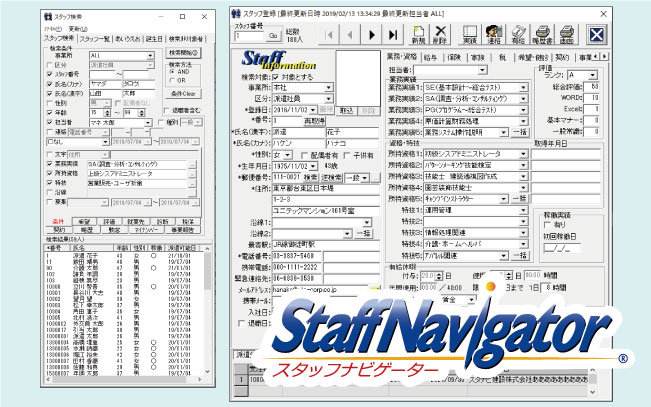Jump to the last staff record
This screenshot has width=651, height=407.
[393, 35]
